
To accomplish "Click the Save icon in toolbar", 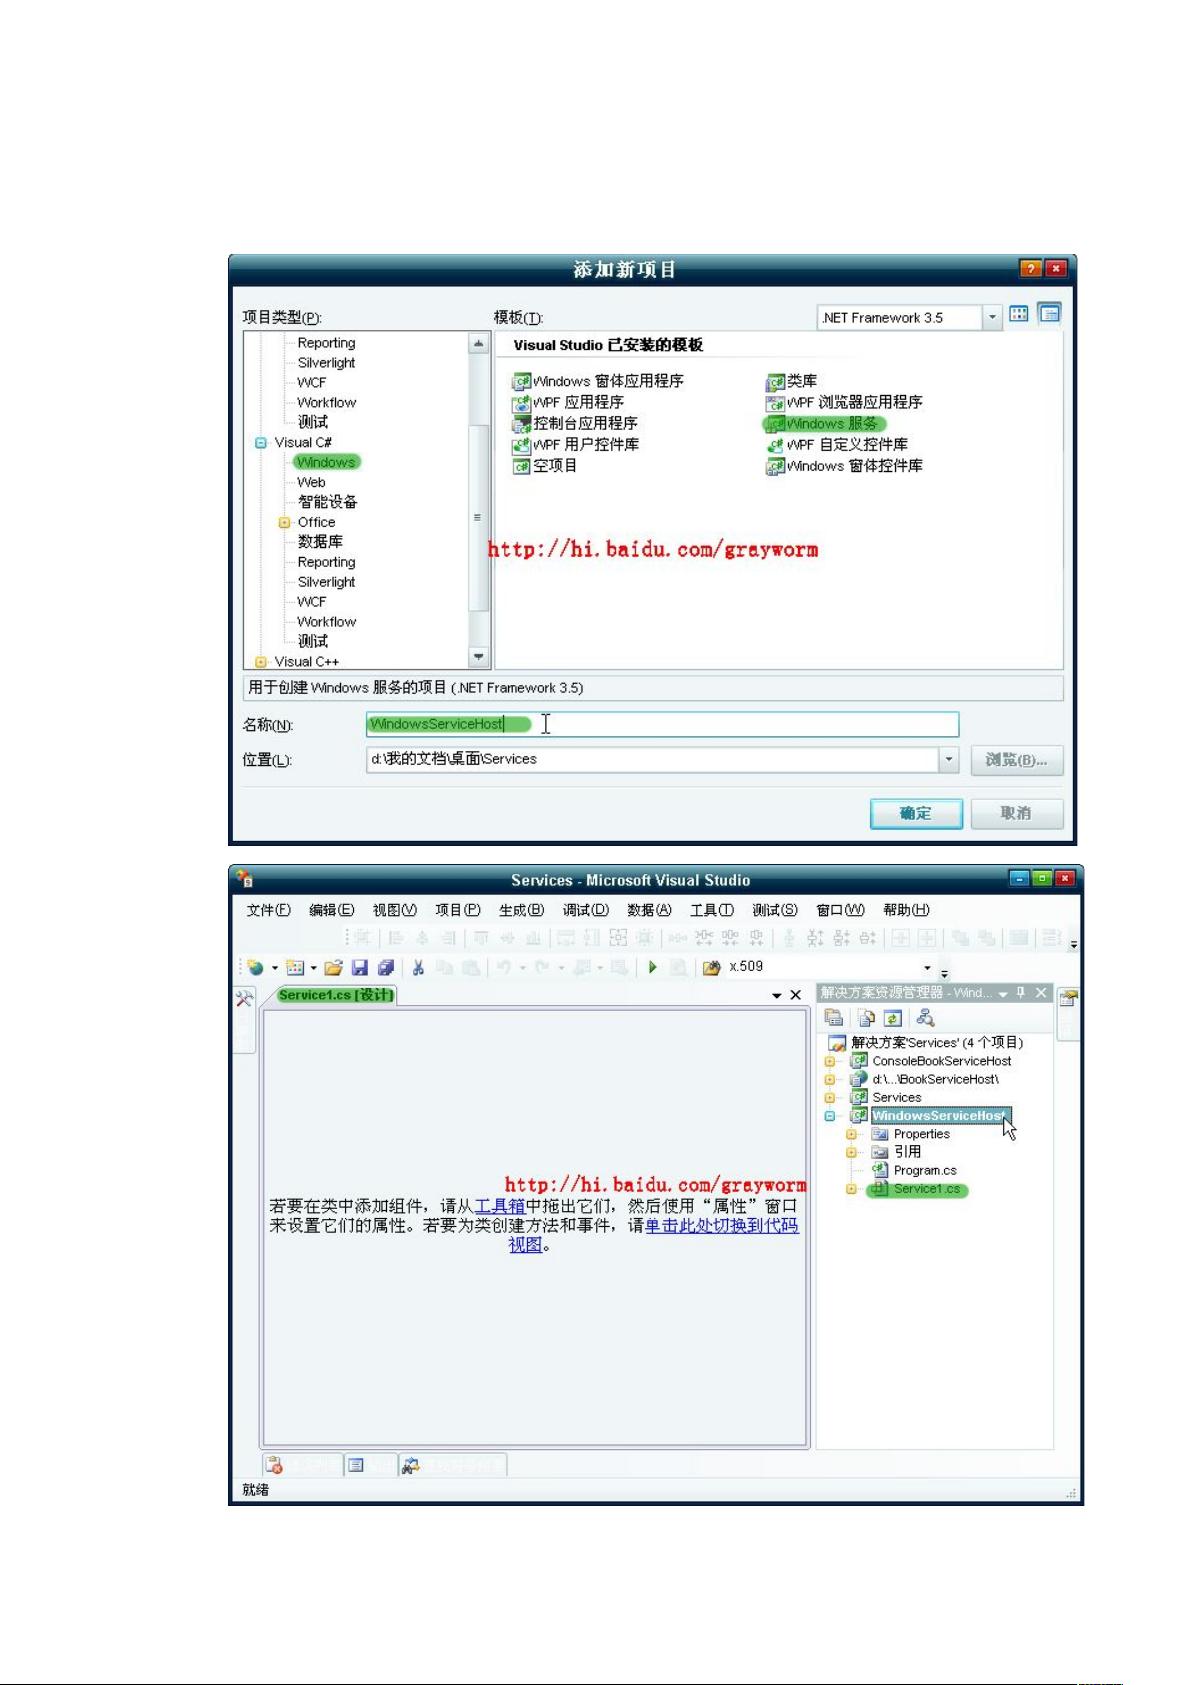I will point(360,967).
